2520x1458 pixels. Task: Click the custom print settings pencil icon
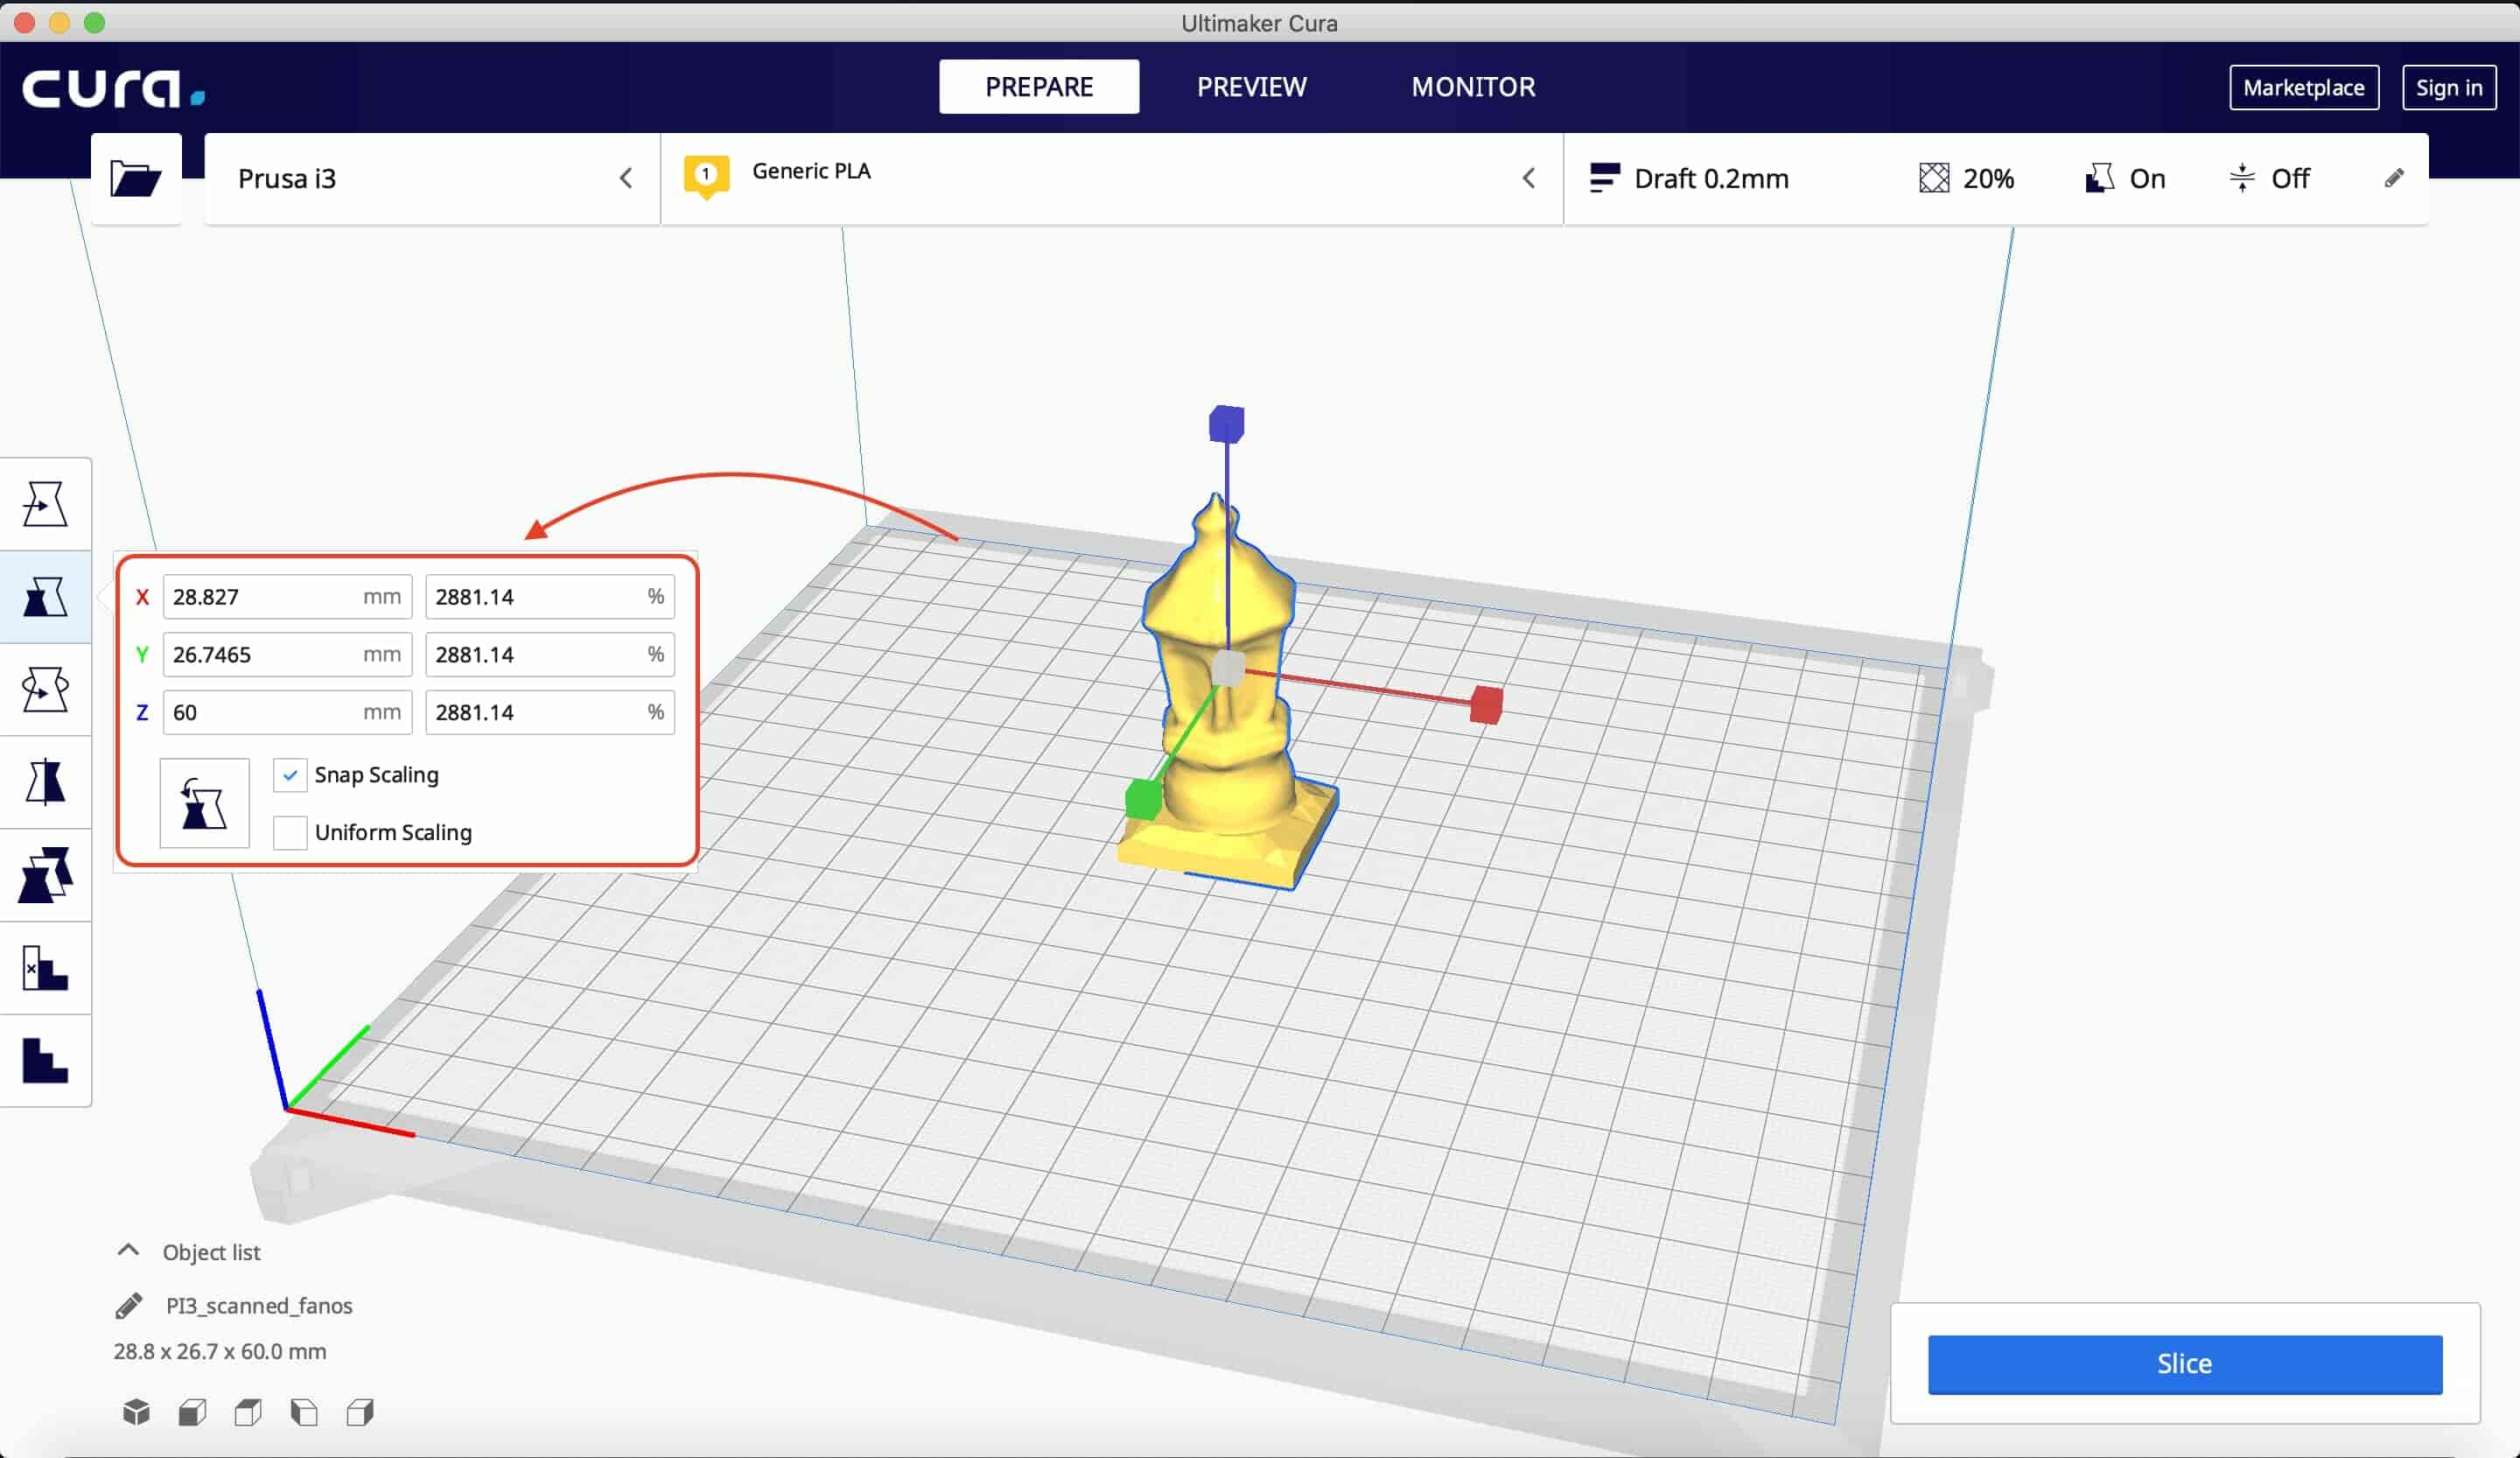pos(2394,178)
